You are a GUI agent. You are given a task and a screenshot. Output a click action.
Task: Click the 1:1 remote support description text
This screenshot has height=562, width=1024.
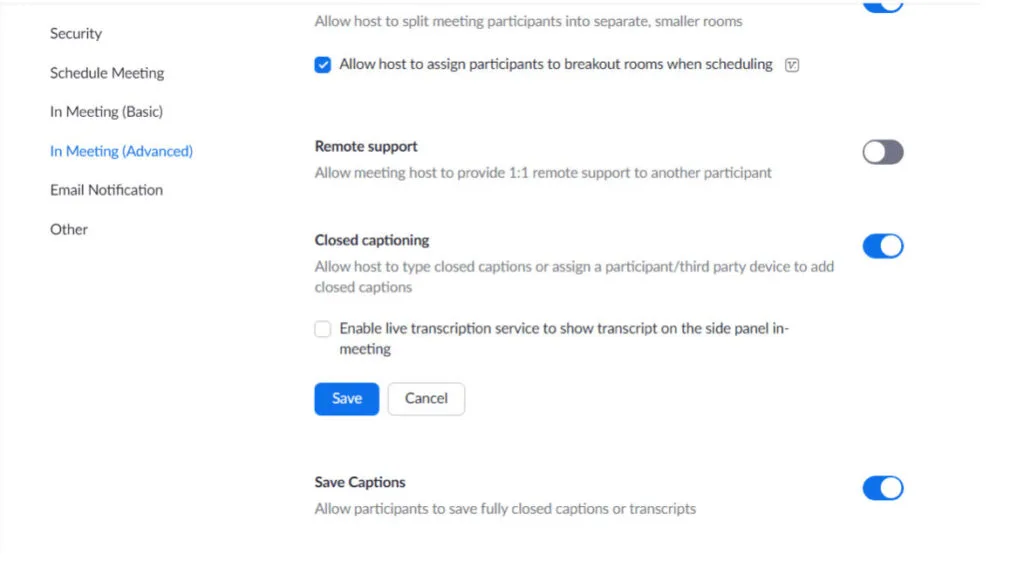[543, 173]
